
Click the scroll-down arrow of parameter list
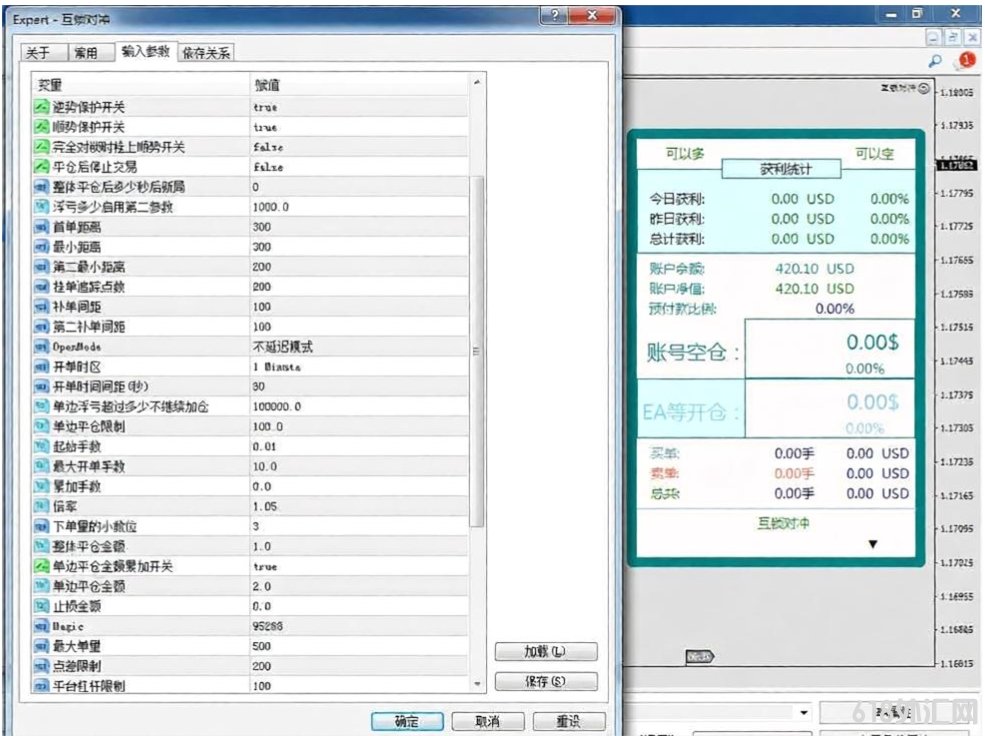[x=477, y=684]
